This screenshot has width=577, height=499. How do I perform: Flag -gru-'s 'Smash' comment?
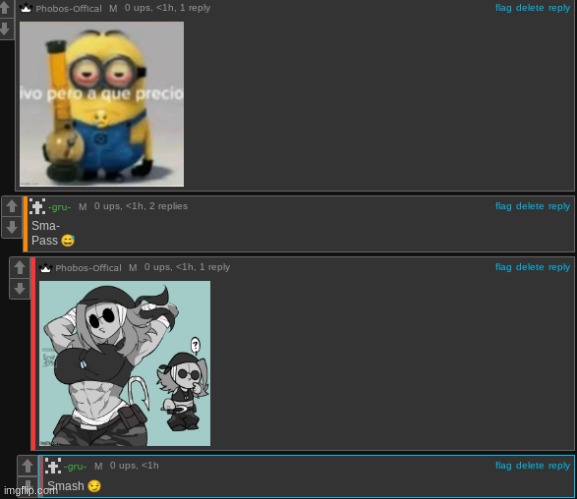(503, 466)
